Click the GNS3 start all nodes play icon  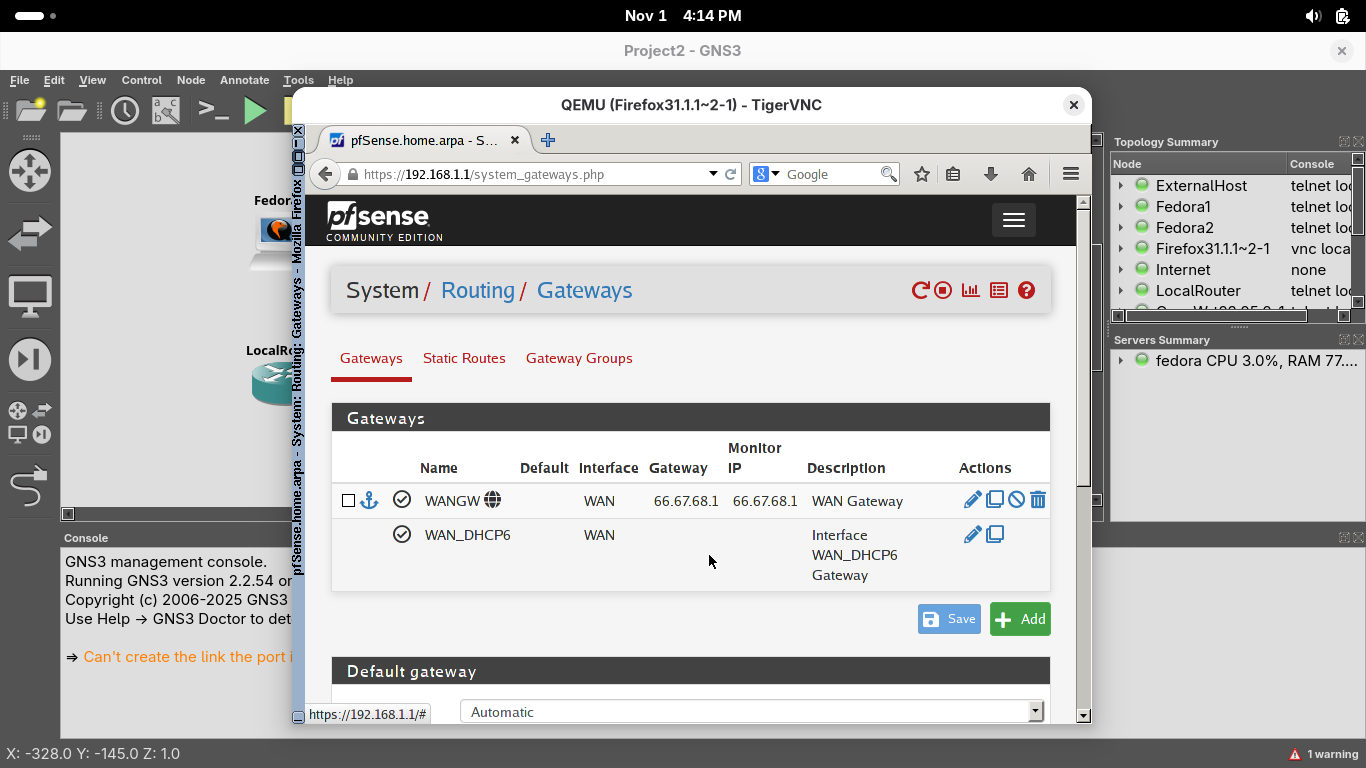click(x=256, y=110)
